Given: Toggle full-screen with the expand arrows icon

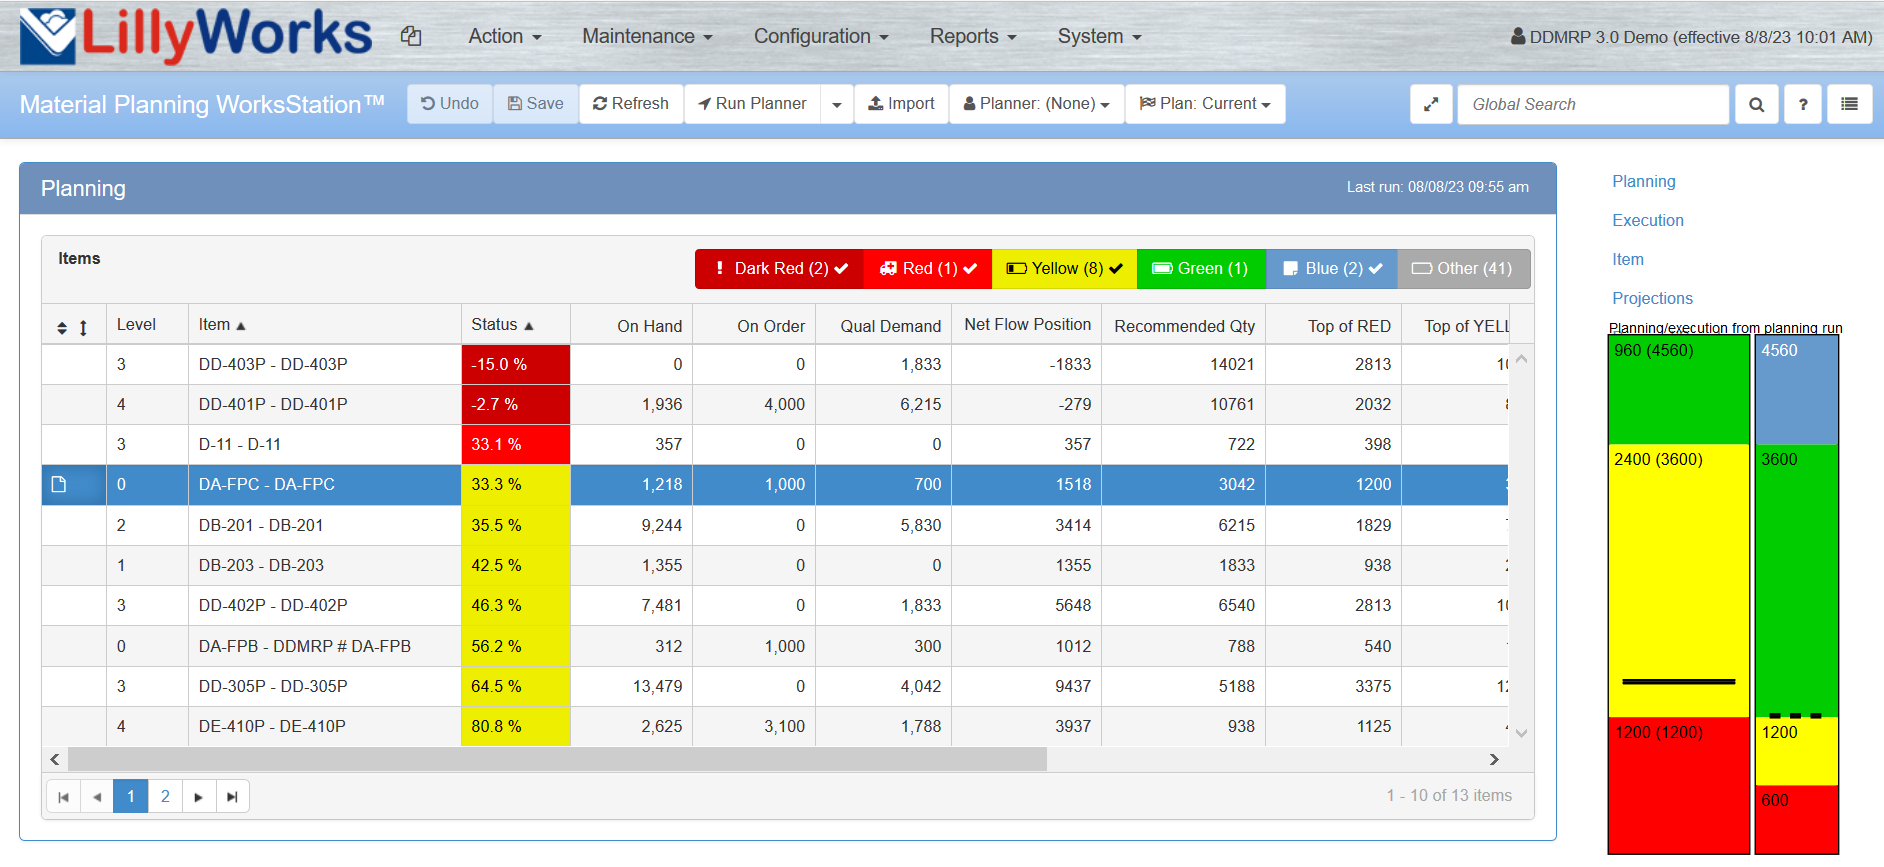Looking at the screenshot, I should coord(1431,104).
